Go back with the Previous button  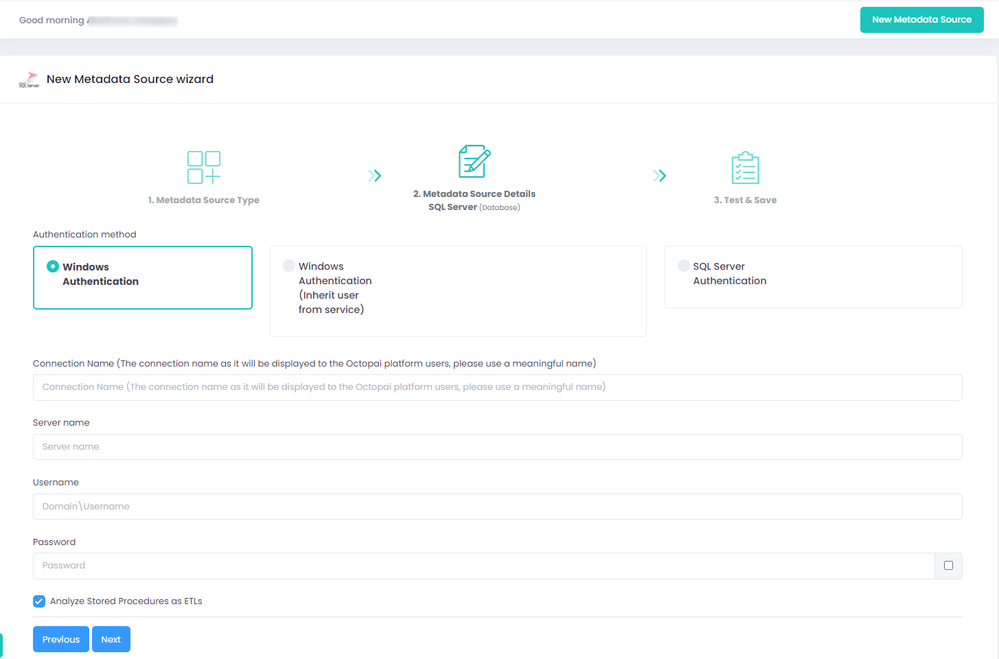tap(61, 639)
